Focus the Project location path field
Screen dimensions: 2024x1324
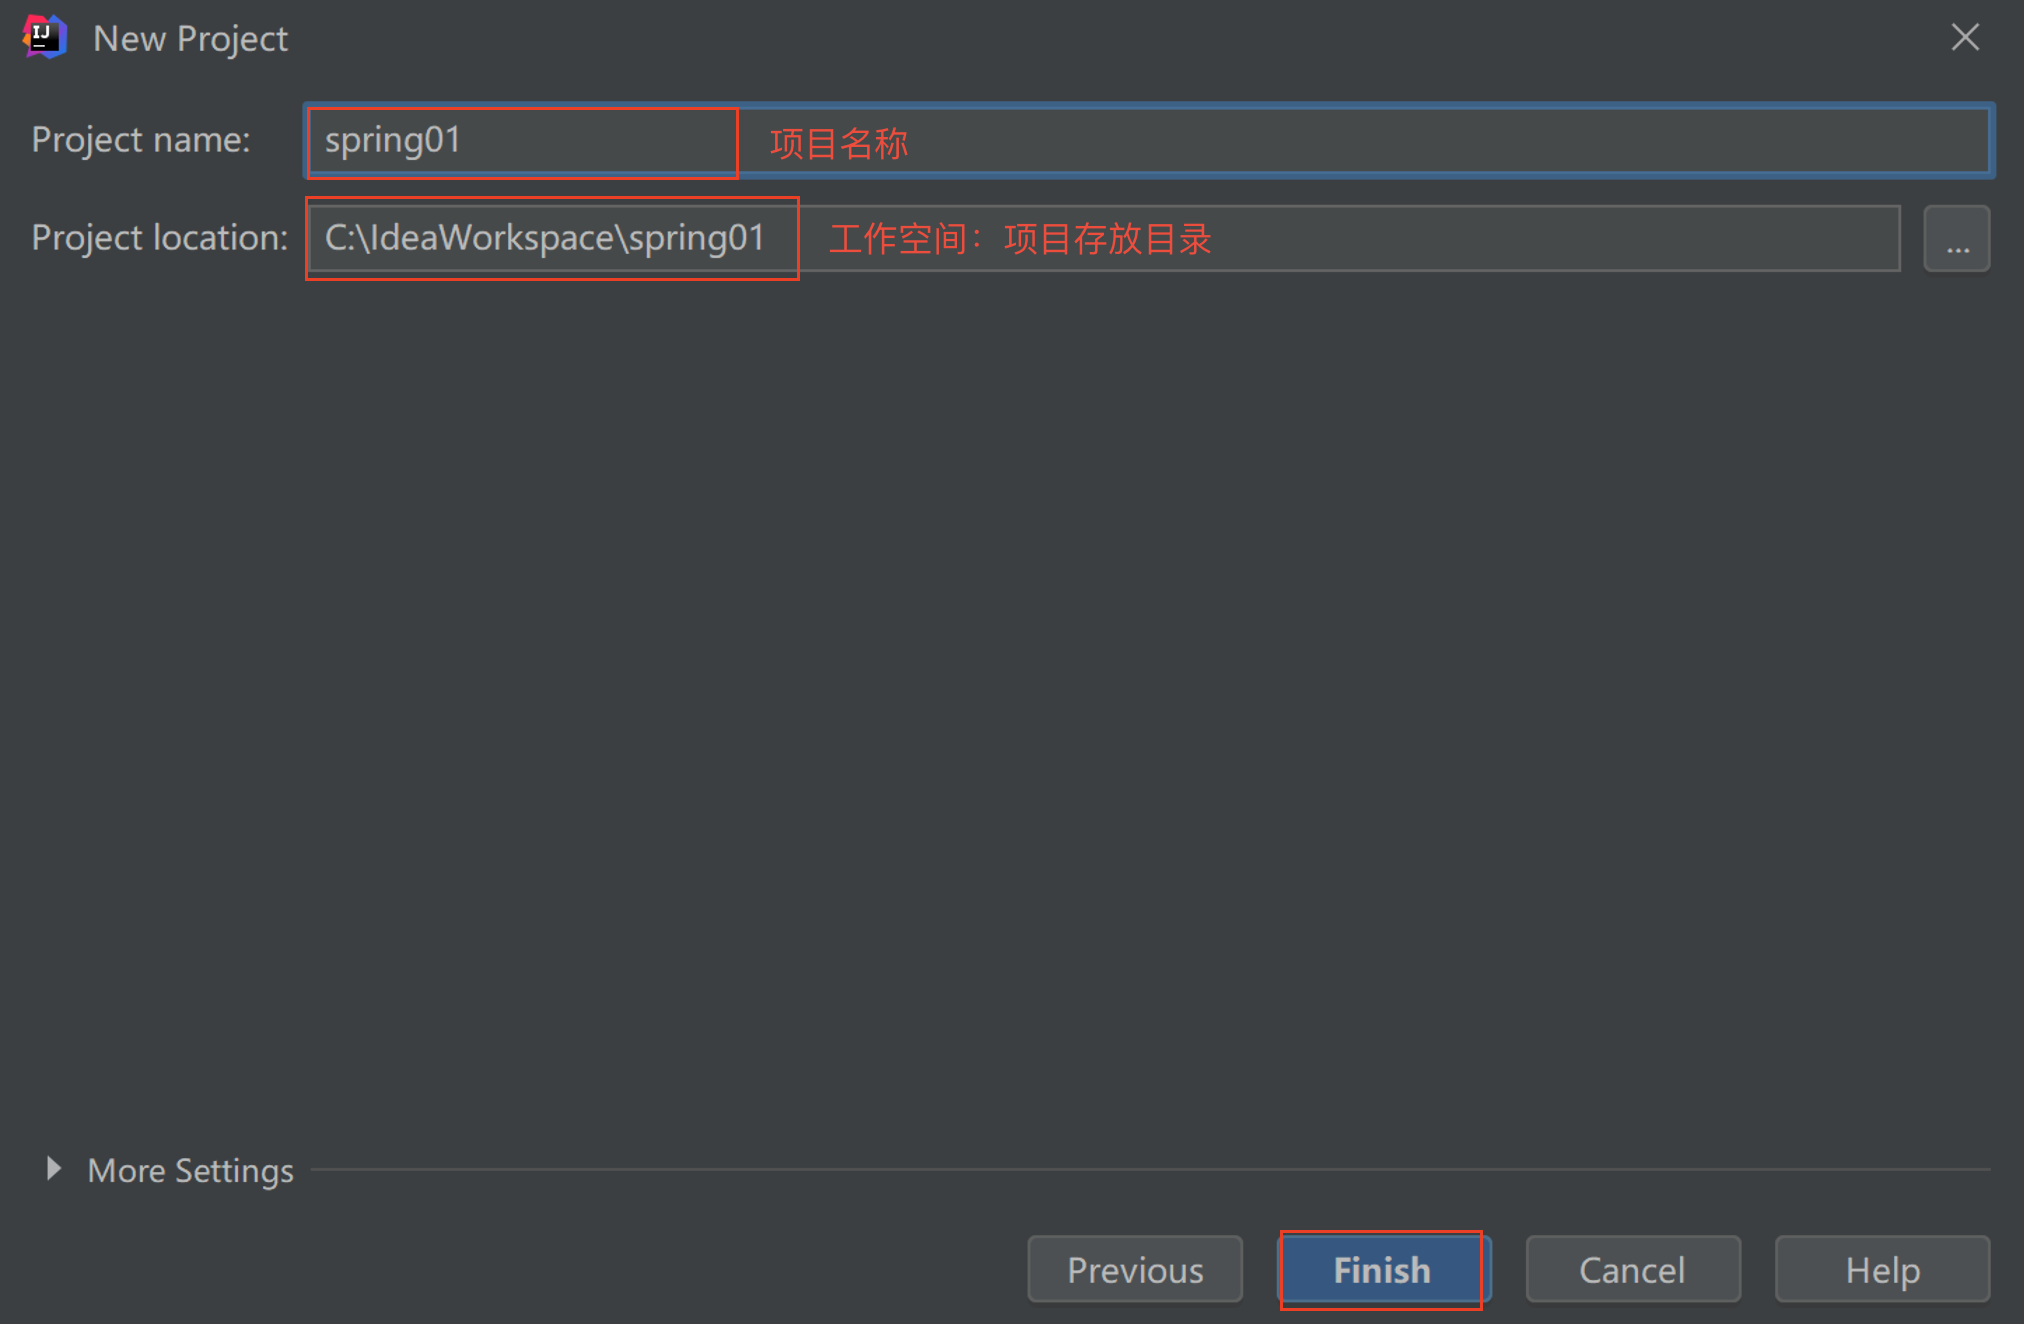click(1500, 239)
